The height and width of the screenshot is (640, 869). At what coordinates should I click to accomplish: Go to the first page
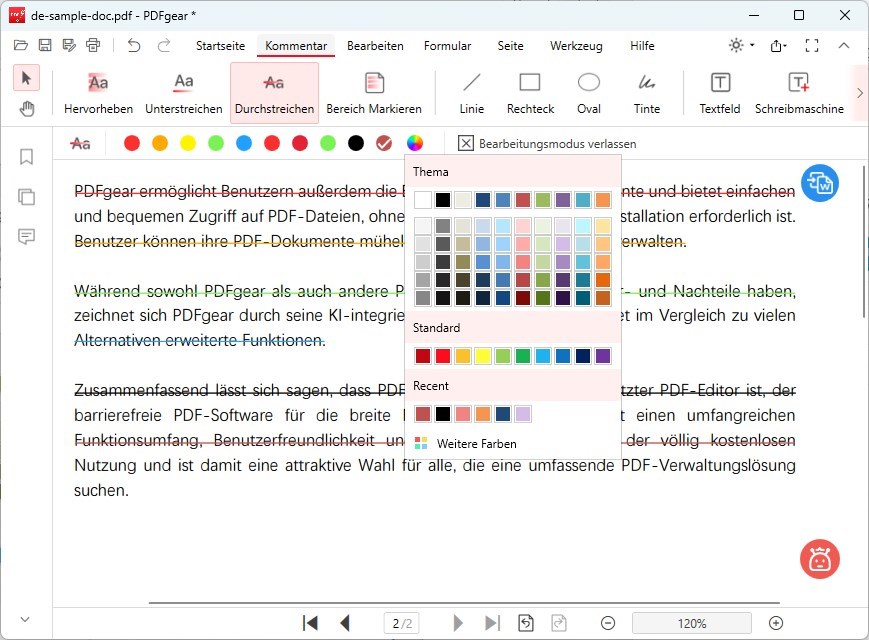coord(310,623)
